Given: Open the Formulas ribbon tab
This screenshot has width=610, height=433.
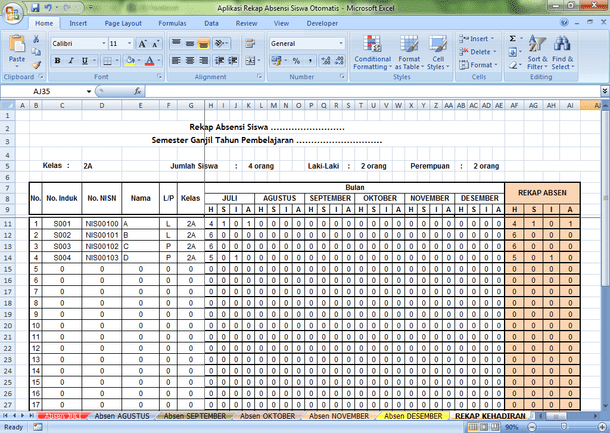Looking at the screenshot, I should tap(172, 23).
